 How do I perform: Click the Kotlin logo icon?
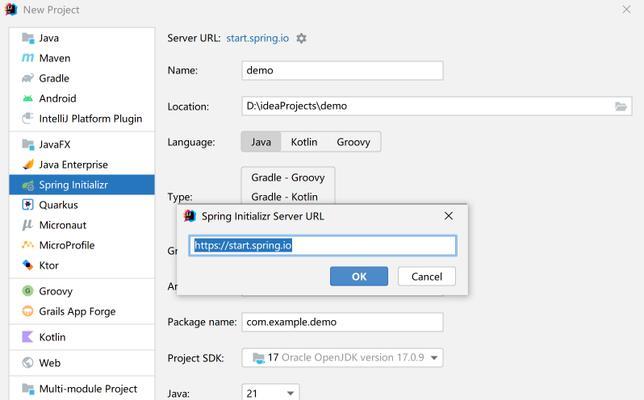[x=28, y=337]
